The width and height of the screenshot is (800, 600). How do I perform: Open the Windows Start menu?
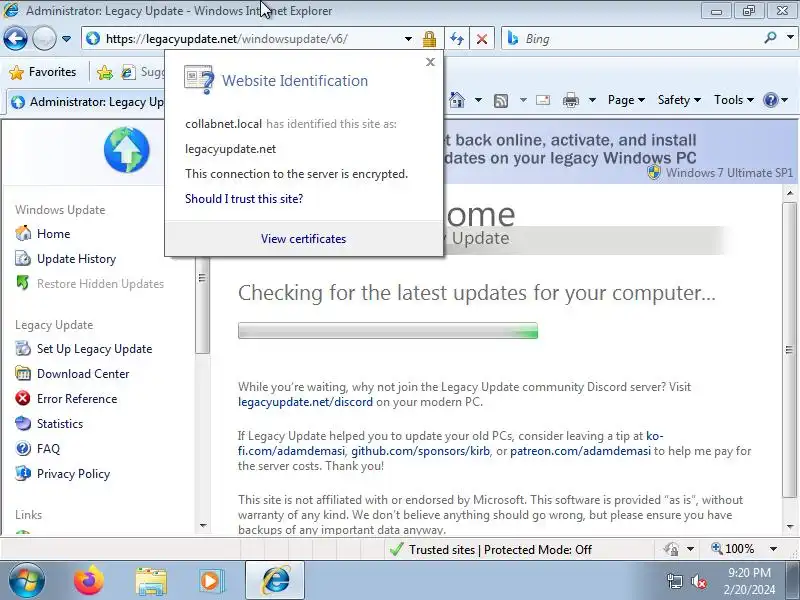[26, 581]
